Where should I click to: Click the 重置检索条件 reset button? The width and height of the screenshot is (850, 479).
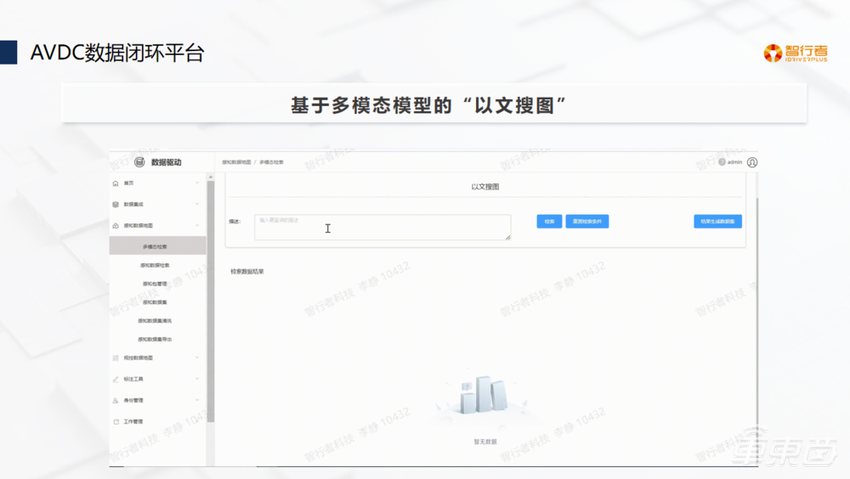click(x=587, y=221)
